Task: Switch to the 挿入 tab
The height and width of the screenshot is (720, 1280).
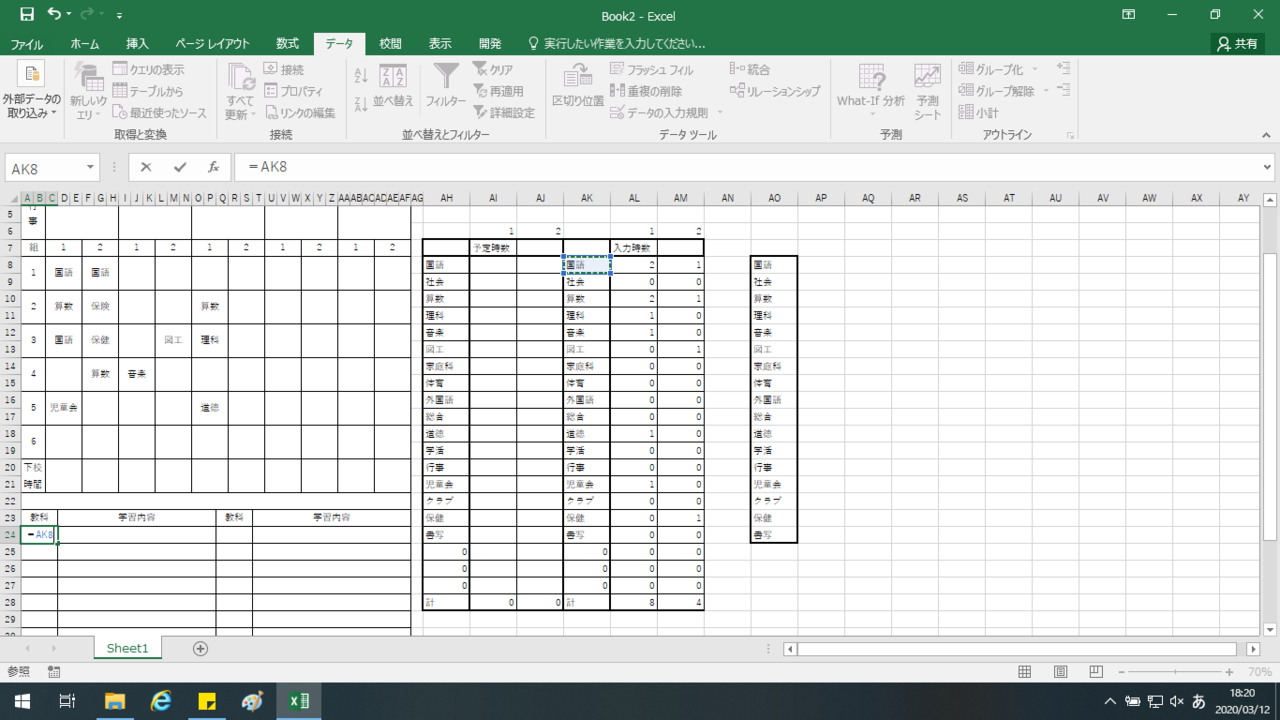Action: click(x=137, y=44)
